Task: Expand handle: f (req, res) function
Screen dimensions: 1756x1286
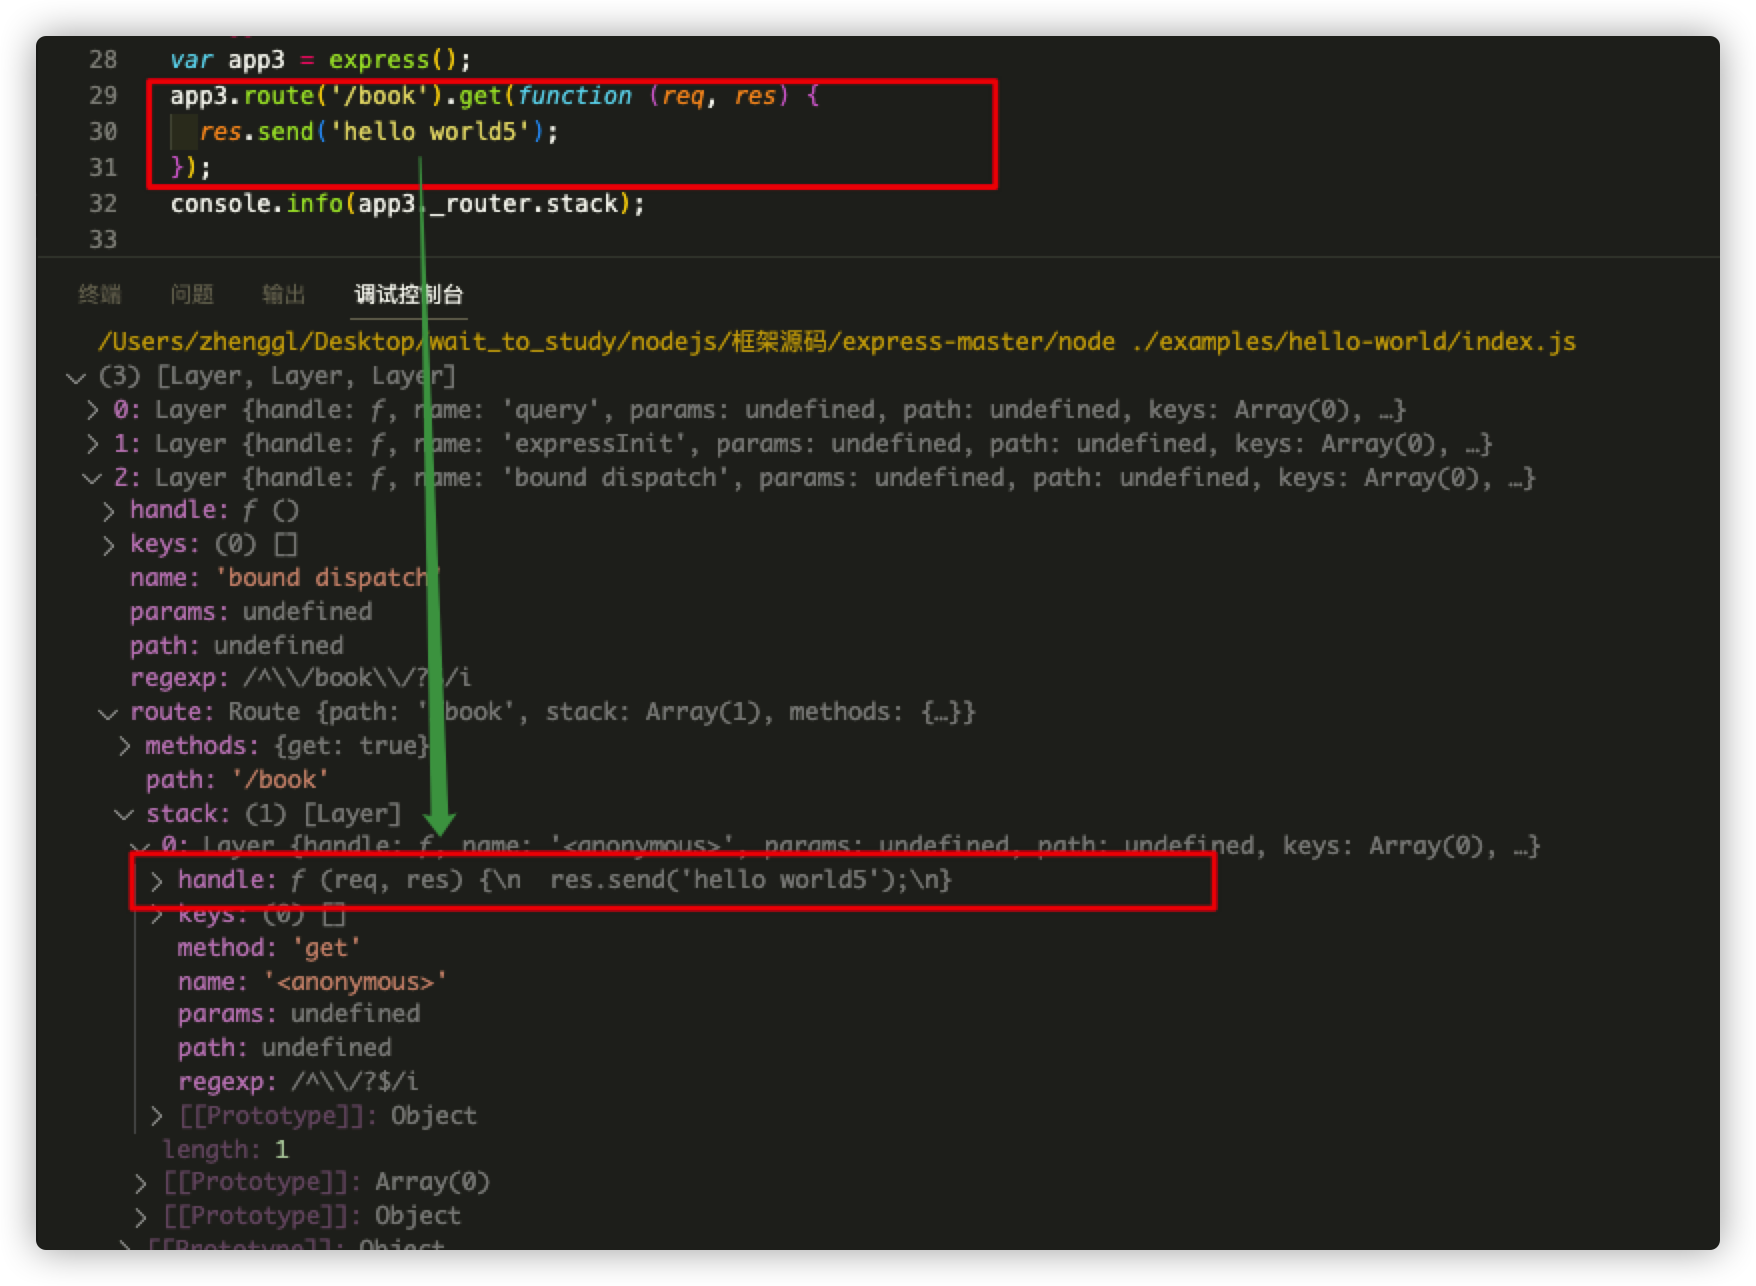Action: pyautogui.click(x=156, y=881)
